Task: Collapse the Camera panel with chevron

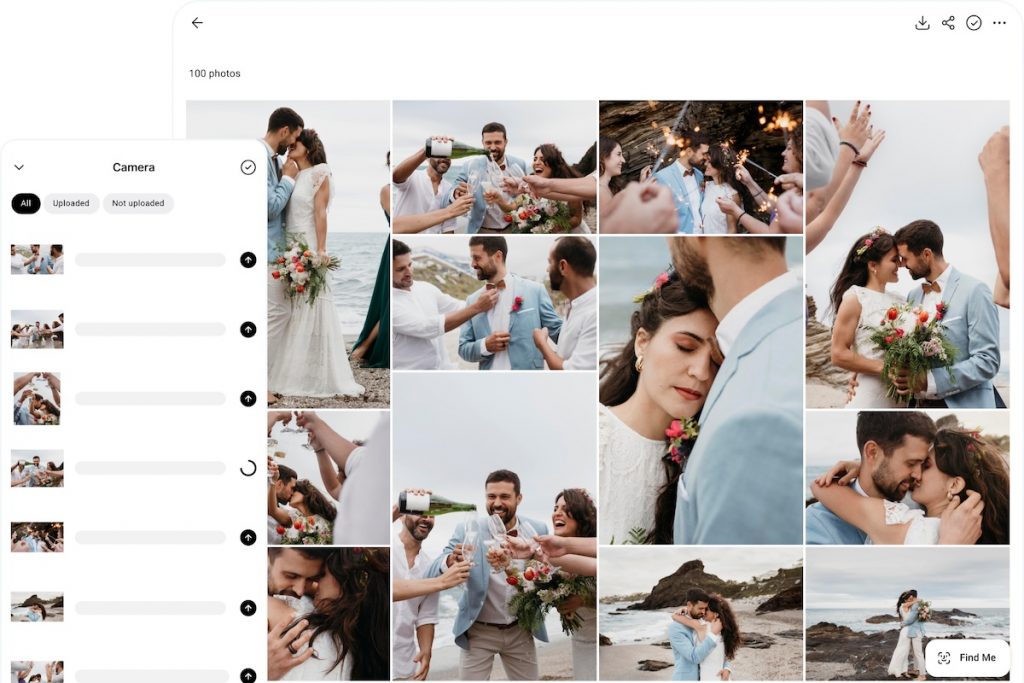Action: tap(19, 167)
